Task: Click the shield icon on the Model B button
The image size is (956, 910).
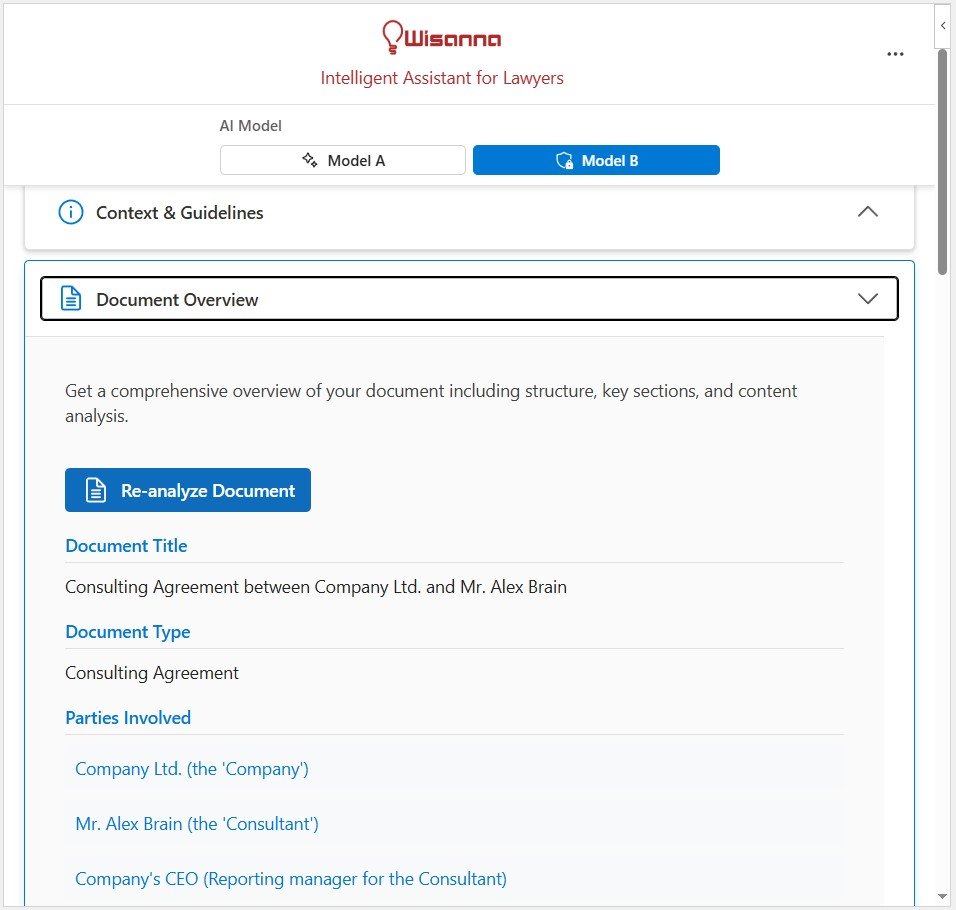Action: [x=563, y=160]
